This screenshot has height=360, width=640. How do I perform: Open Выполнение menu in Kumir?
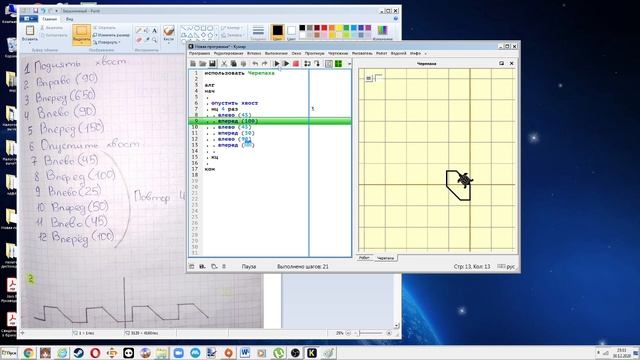276,53
